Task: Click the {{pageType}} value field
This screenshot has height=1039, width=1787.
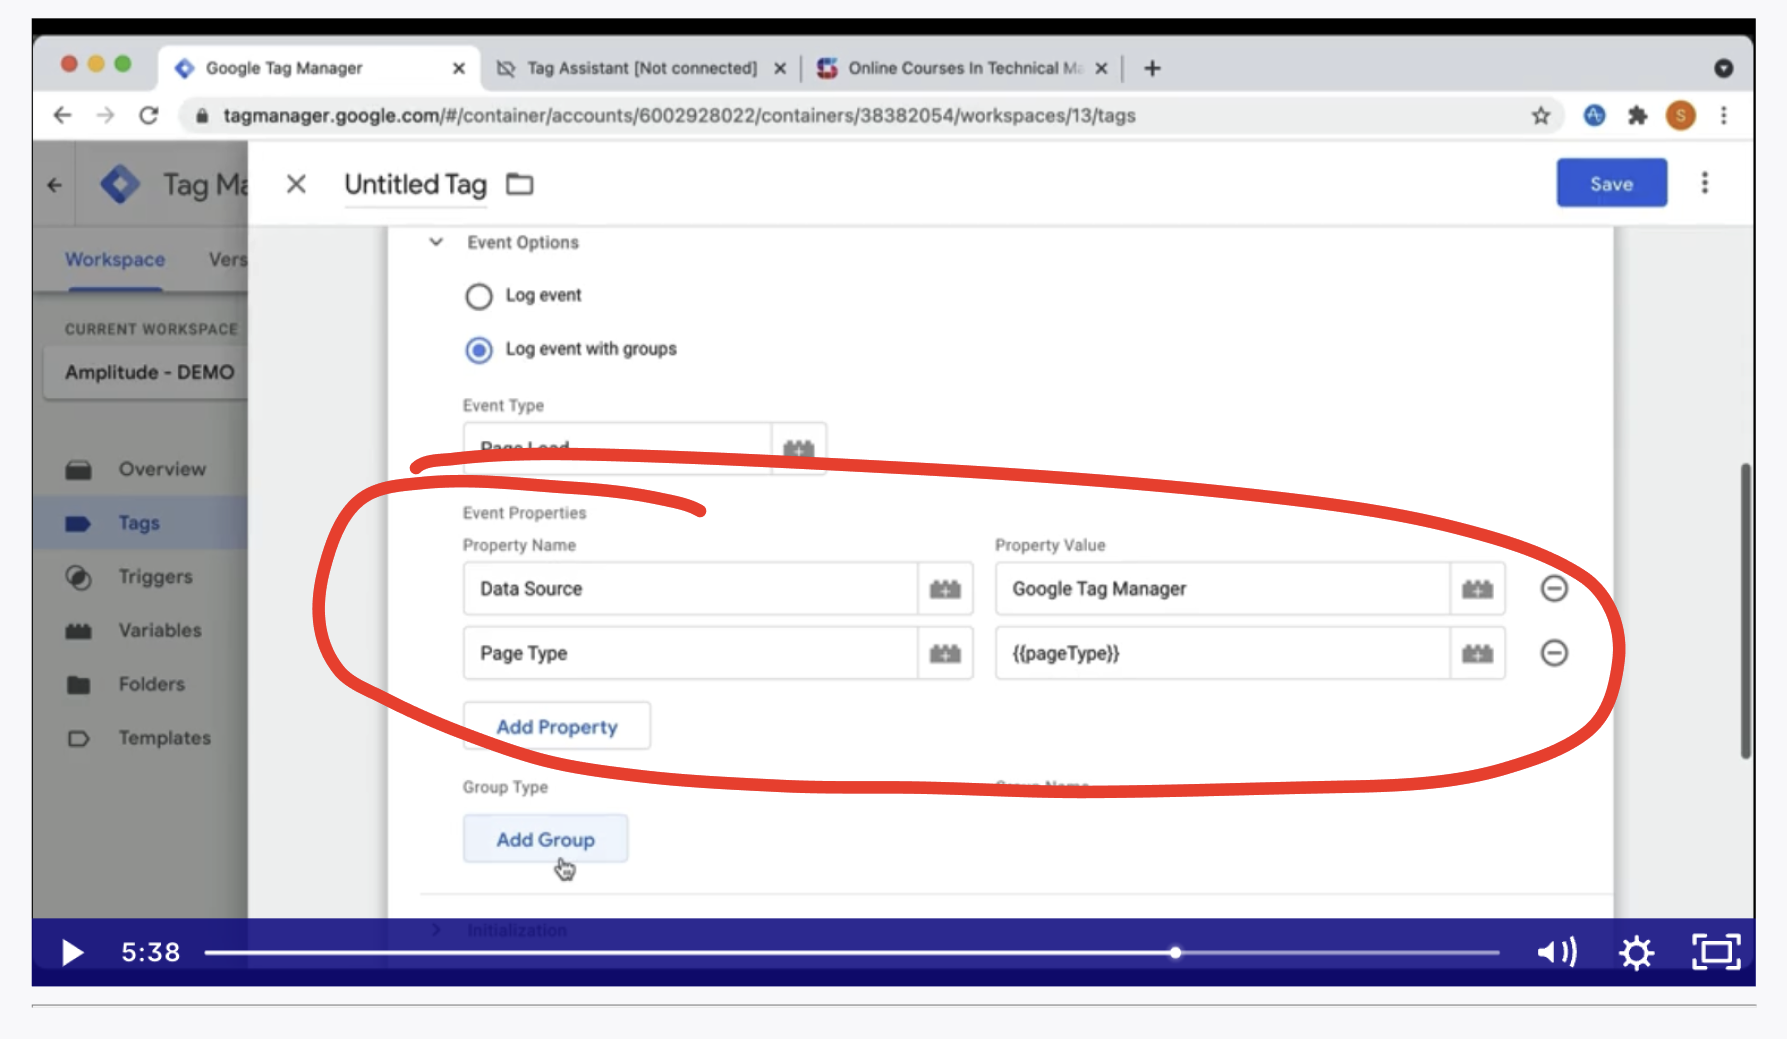Action: coord(1222,653)
